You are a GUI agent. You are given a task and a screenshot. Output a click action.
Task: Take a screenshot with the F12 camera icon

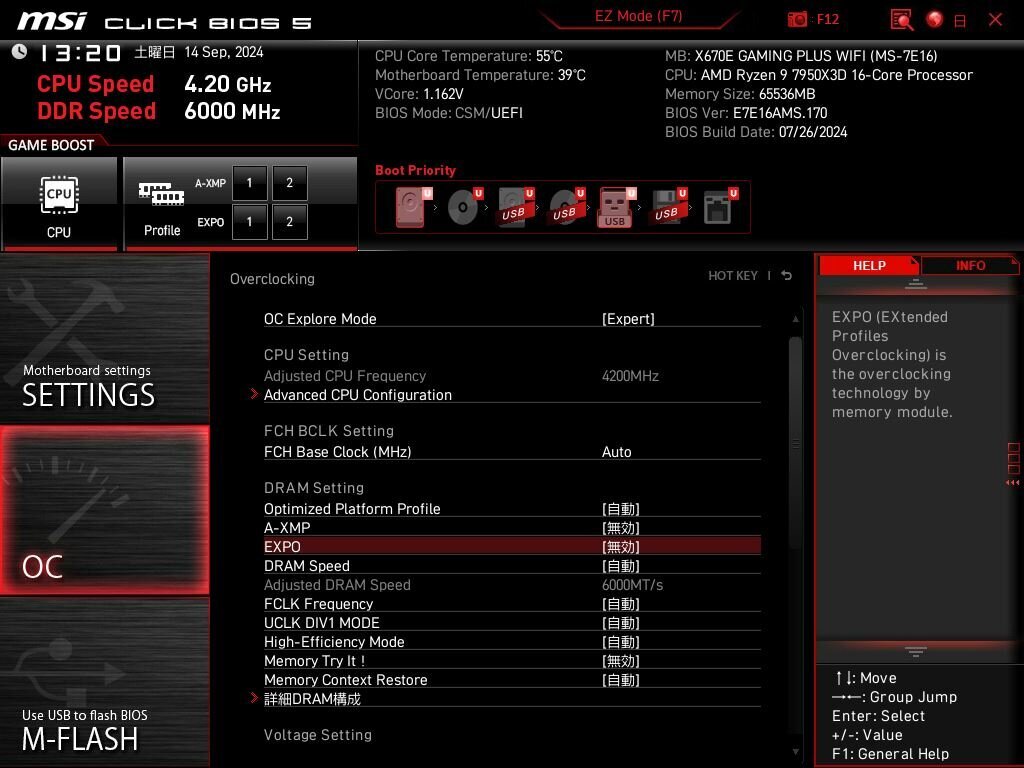(x=797, y=19)
